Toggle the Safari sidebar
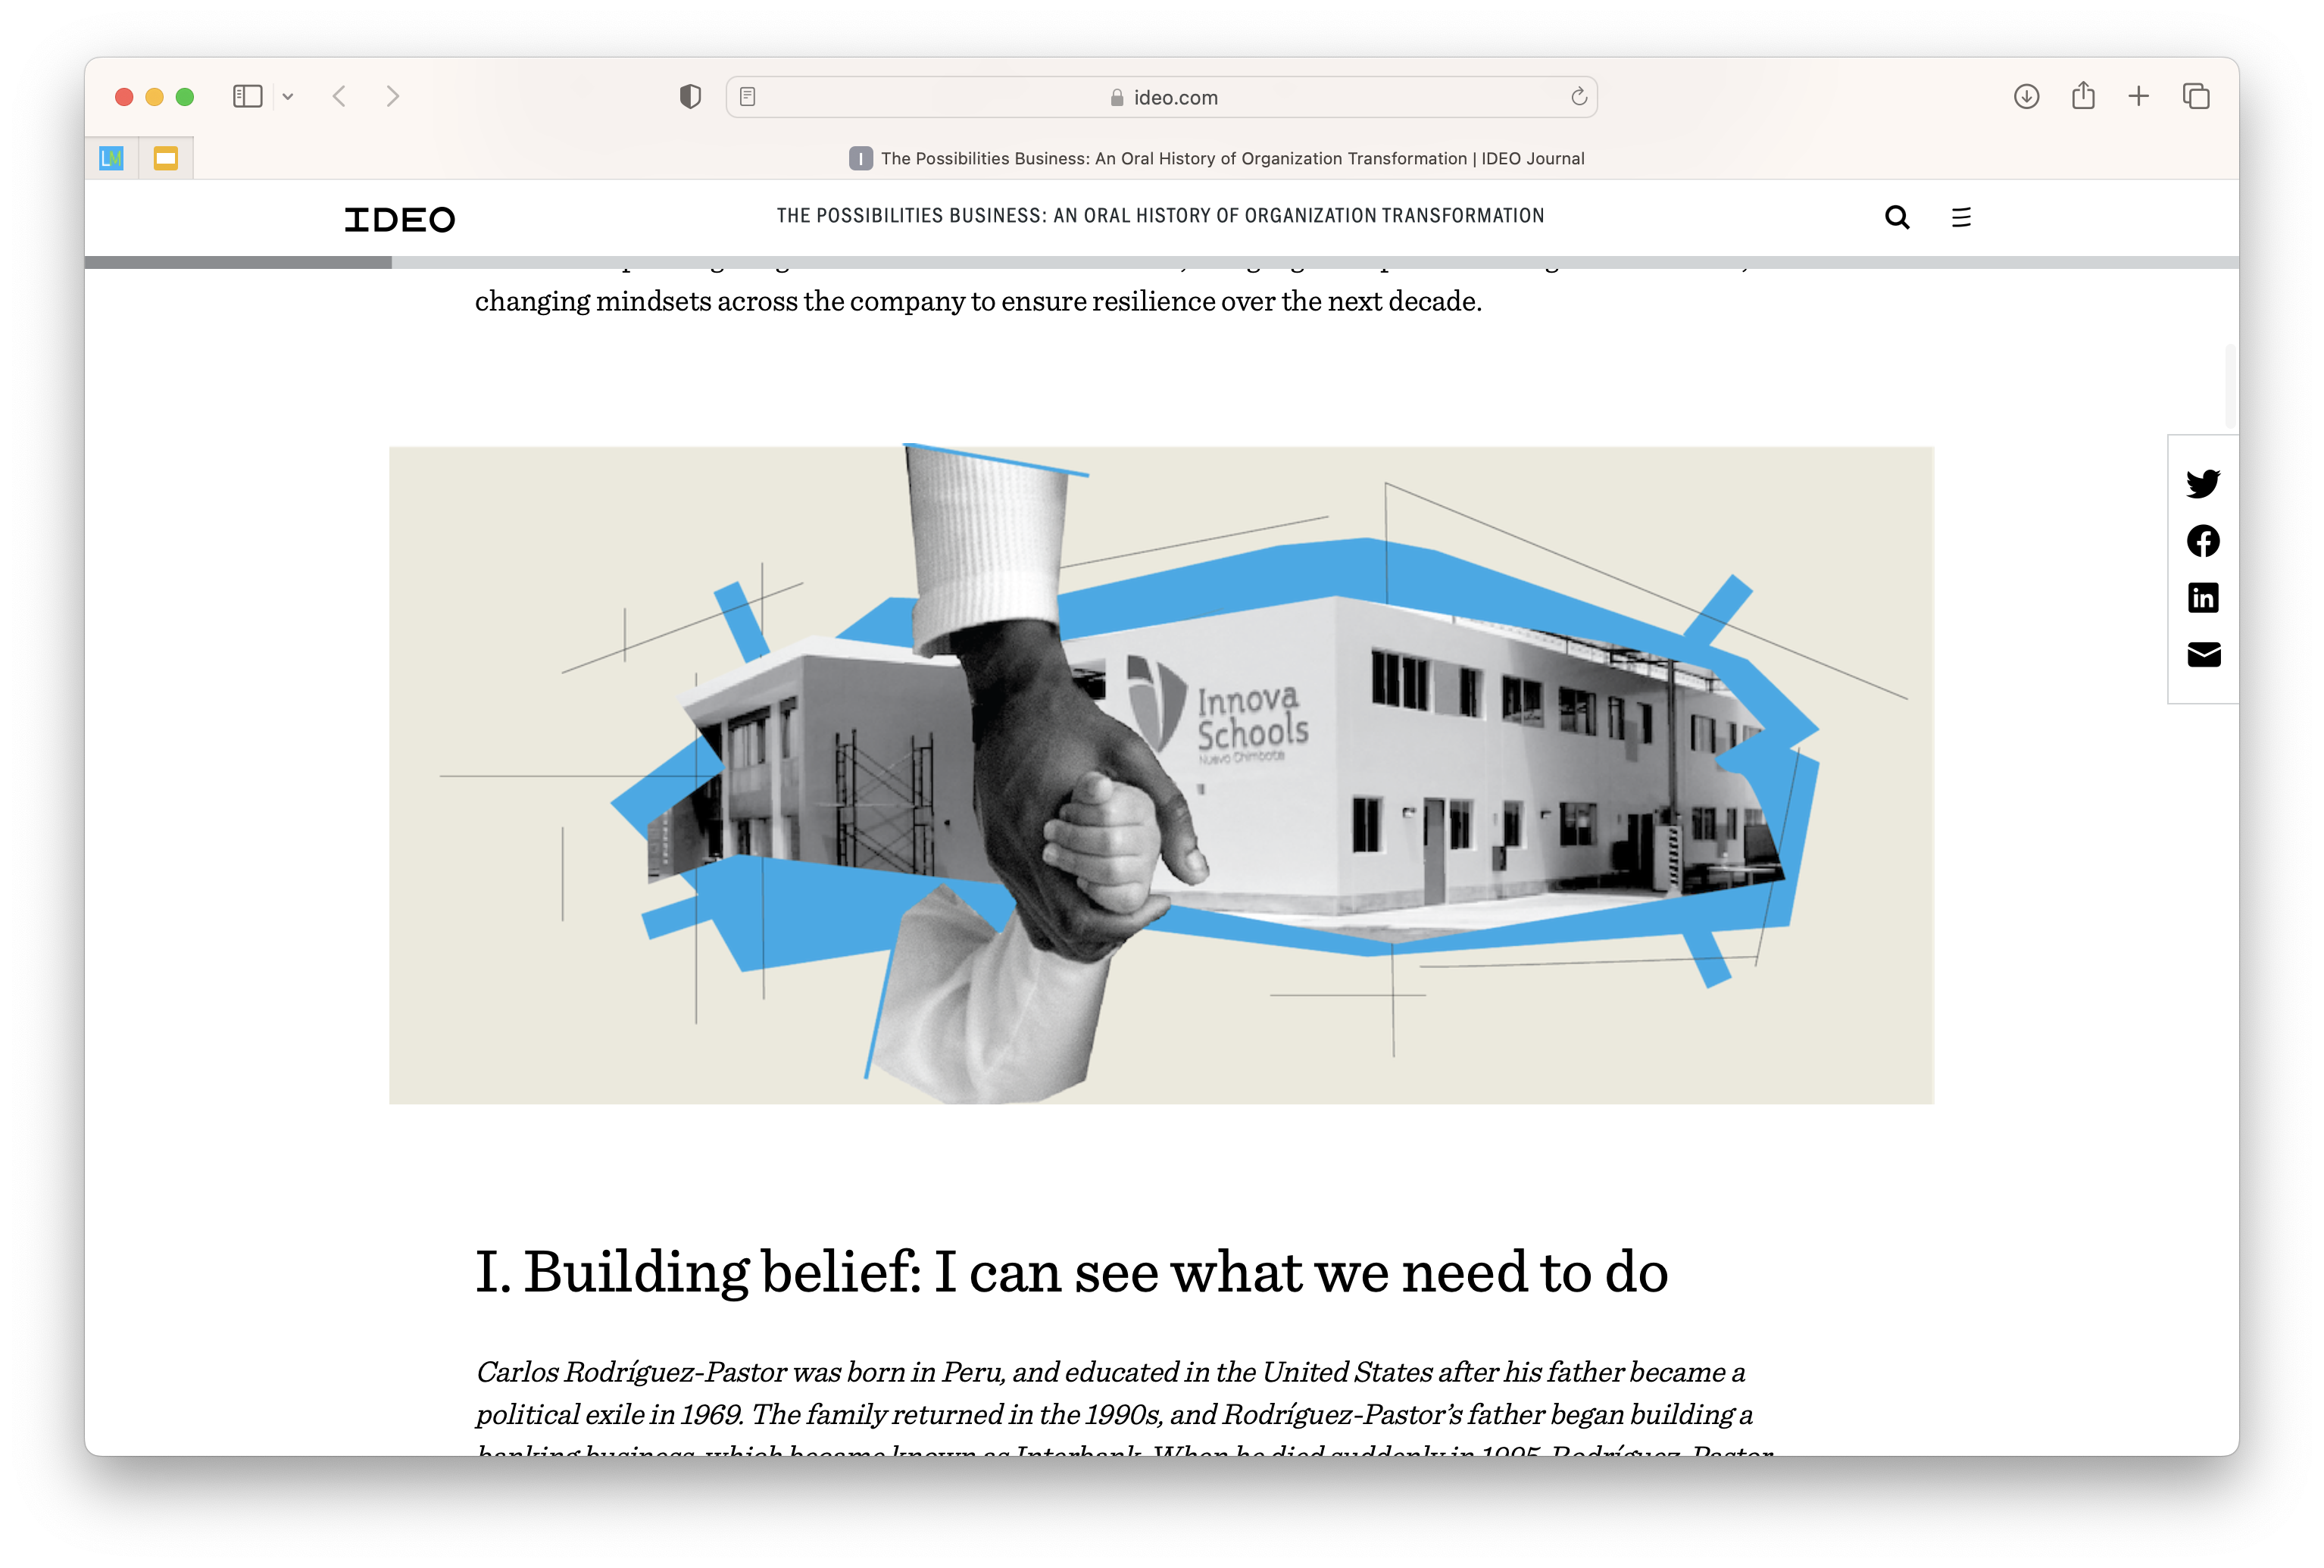This screenshot has height=1568, width=2324. tap(247, 97)
